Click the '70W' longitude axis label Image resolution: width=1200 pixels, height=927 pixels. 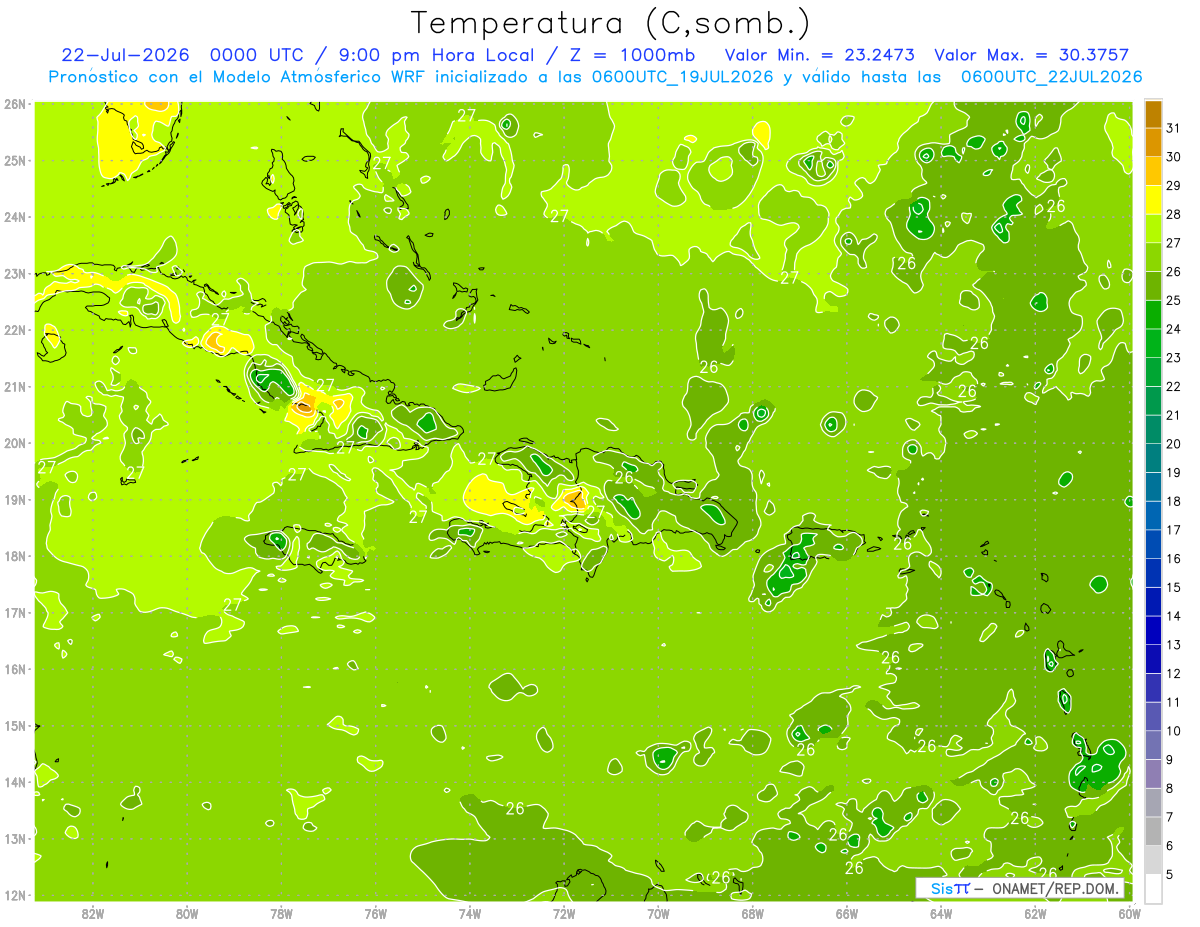pyautogui.click(x=658, y=914)
